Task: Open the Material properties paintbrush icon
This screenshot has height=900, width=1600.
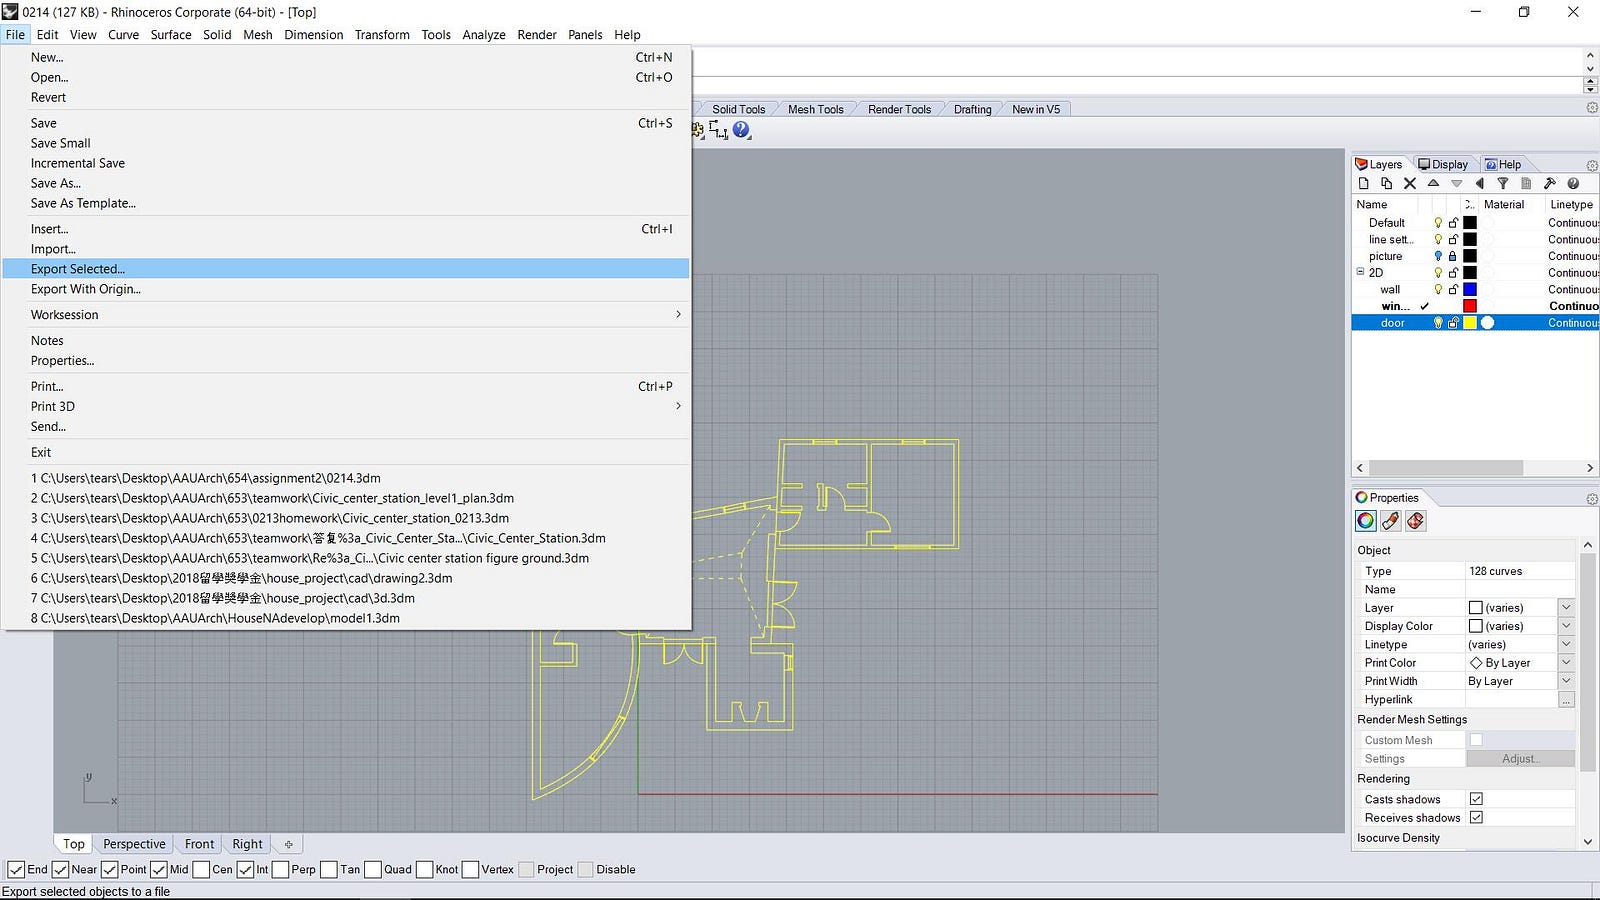Action: pyautogui.click(x=1390, y=521)
